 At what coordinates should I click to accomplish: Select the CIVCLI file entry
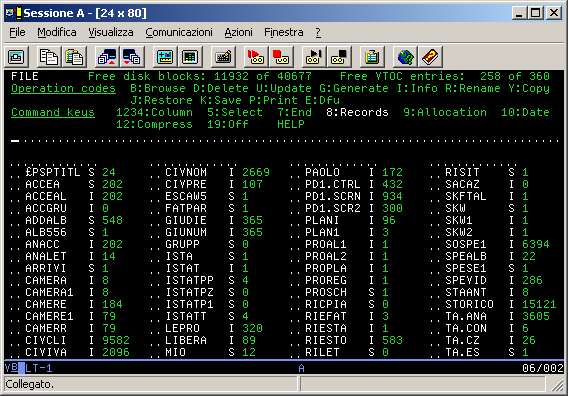pos(46,340)
